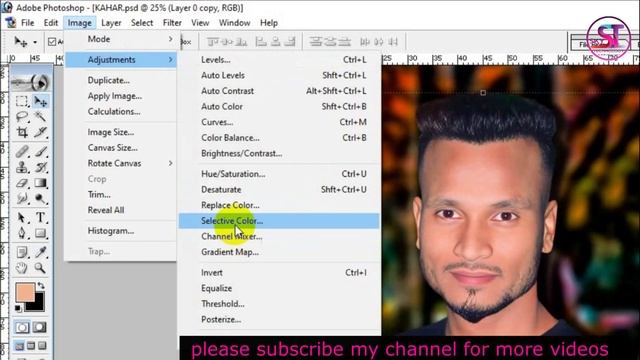
Task: Reset default foreground and background colors
Action: (x=18, y=308)
